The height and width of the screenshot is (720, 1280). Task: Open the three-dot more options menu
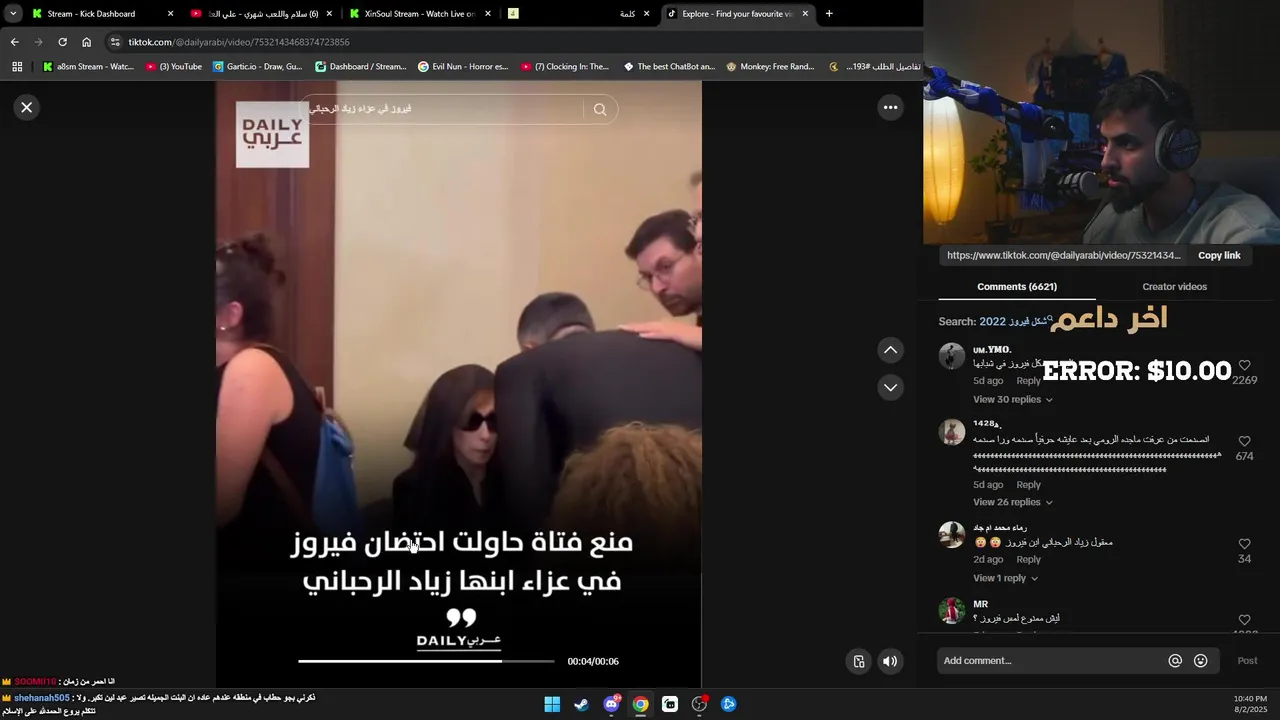coord(890,107)
